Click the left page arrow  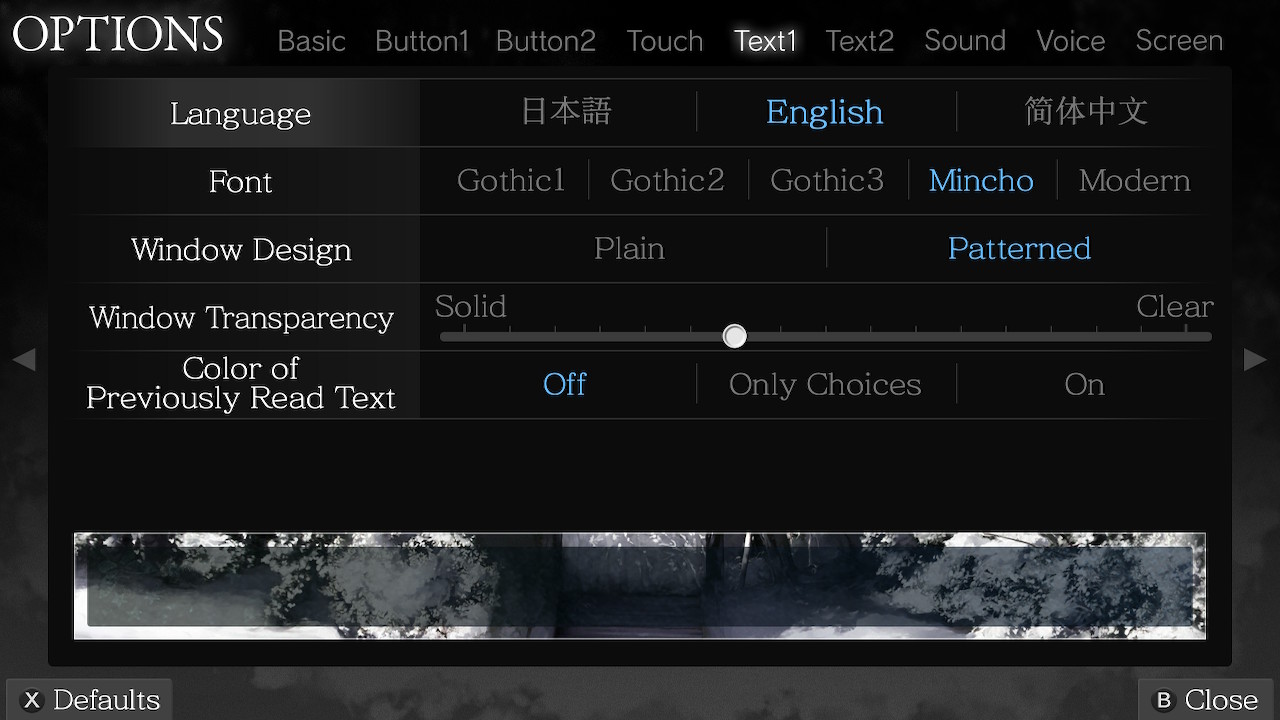(24, 359)
